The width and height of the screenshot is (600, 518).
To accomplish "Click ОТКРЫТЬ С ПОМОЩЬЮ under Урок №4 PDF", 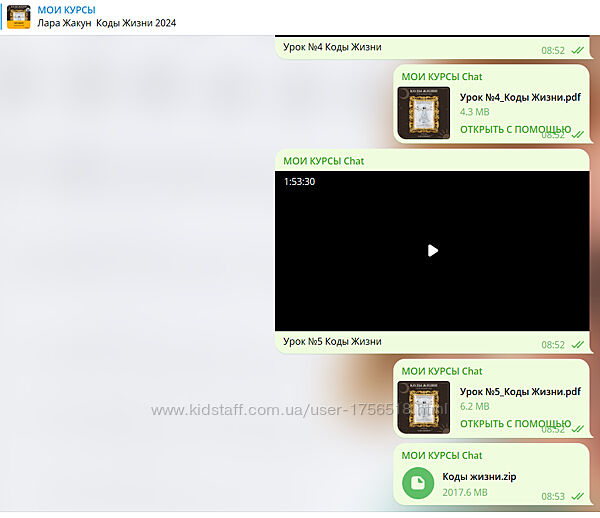I will [x=514, y=130].
